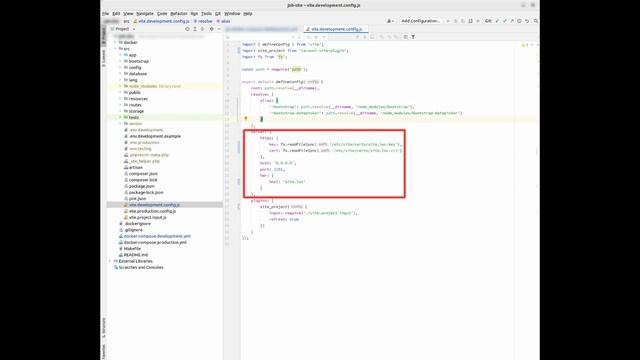Open the Refactor menu

point(179,13)
